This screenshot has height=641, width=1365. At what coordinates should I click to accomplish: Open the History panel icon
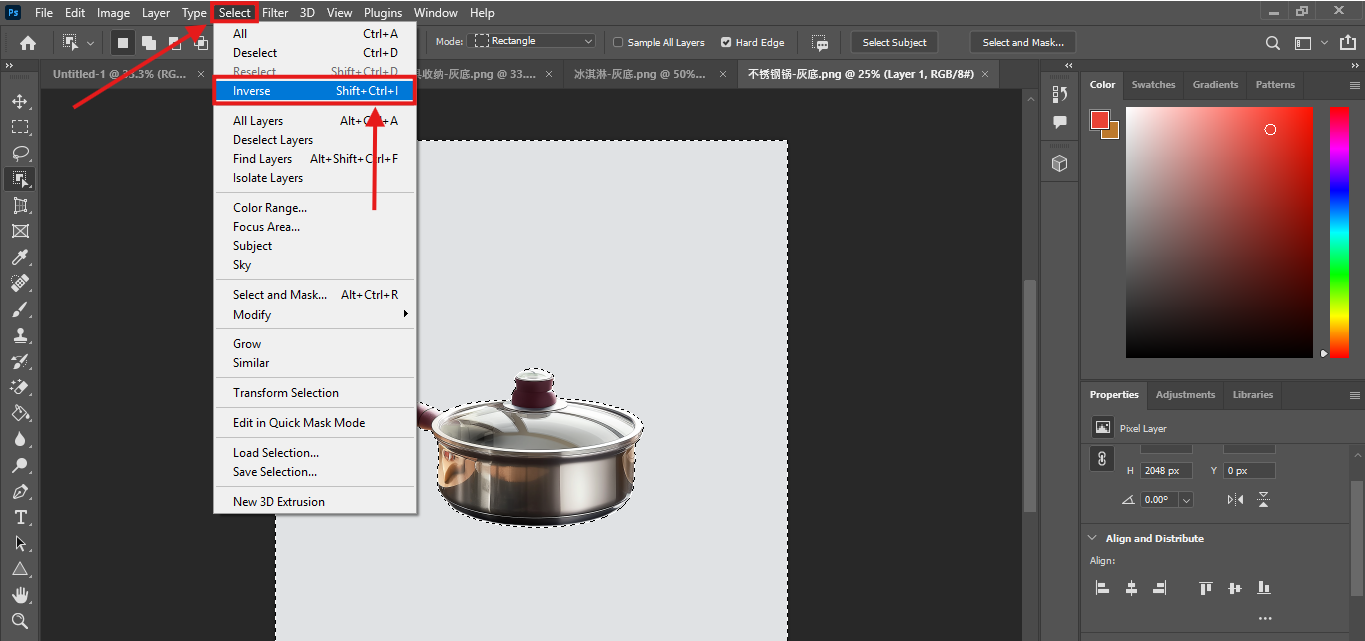1060,94
